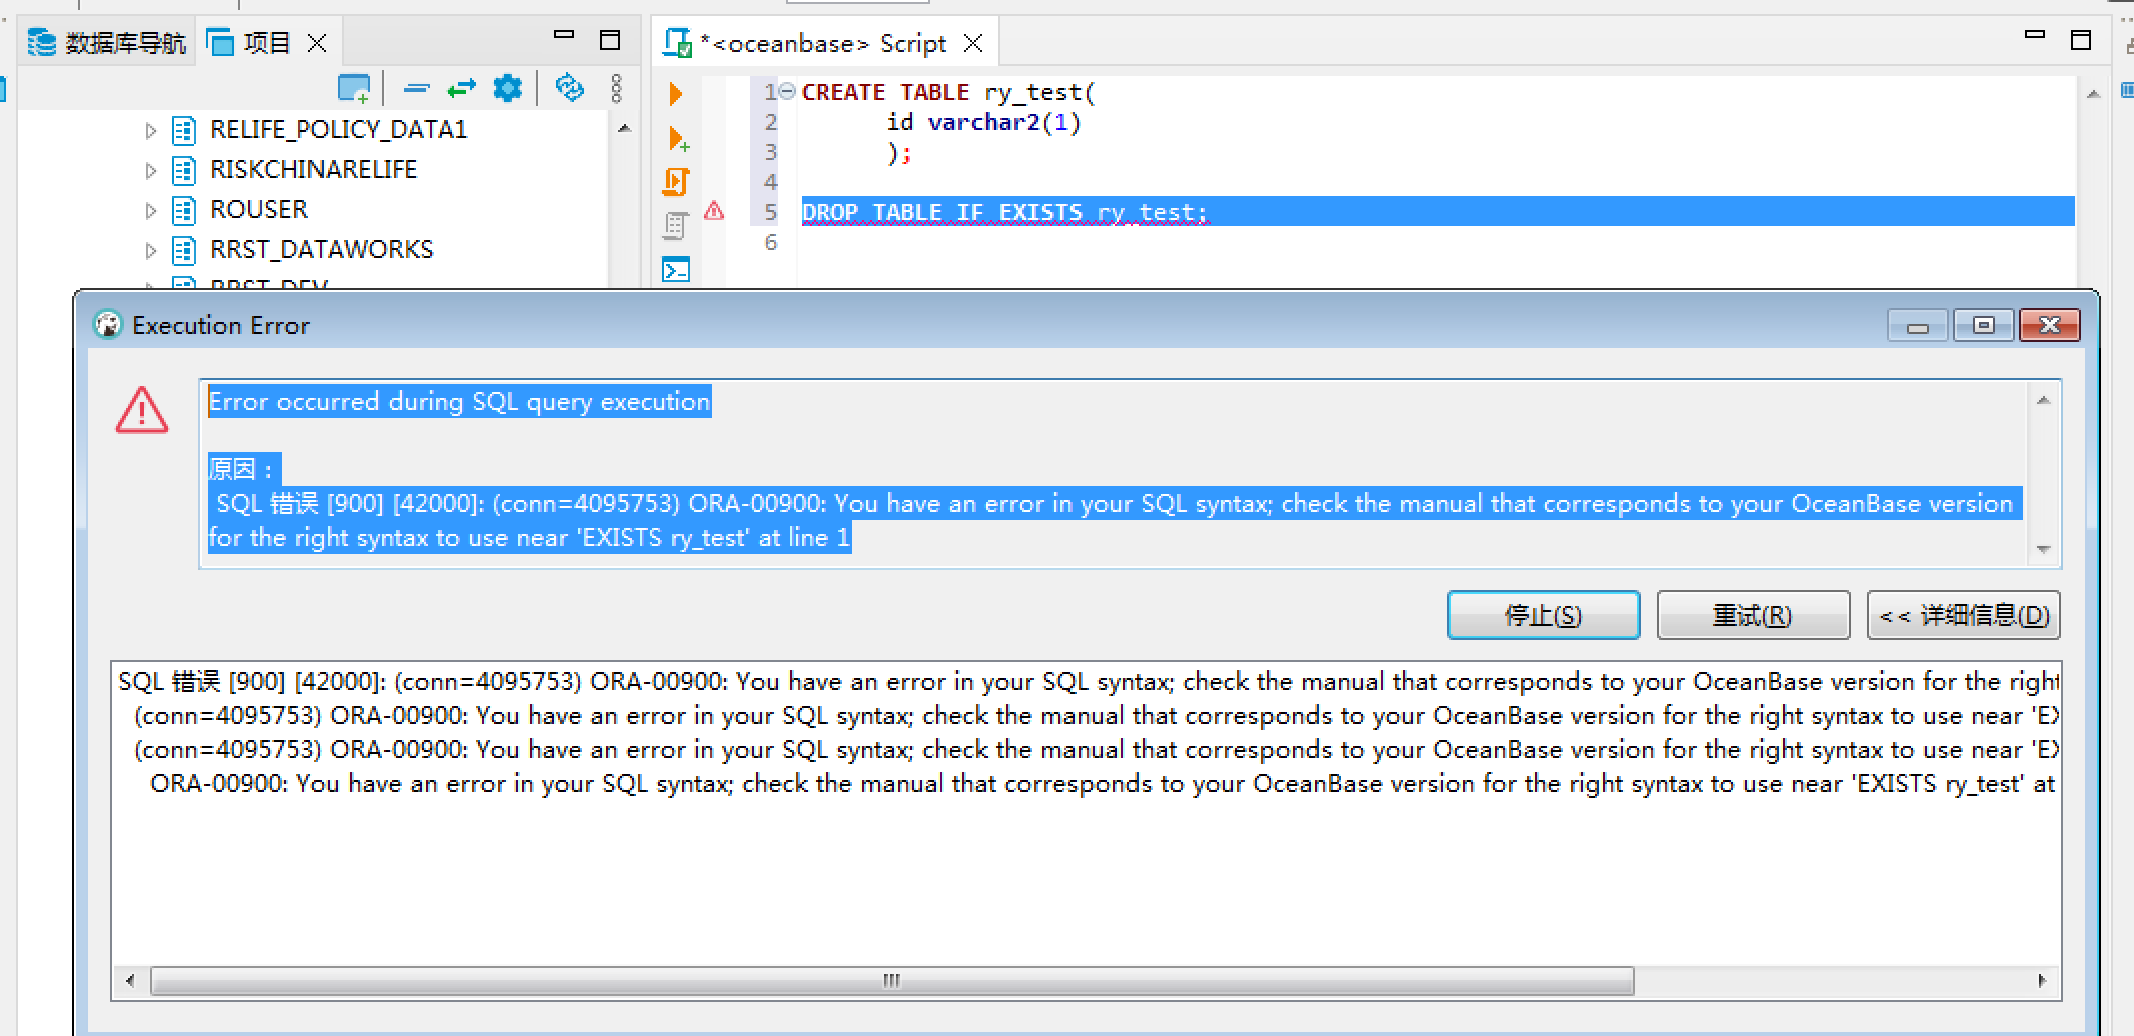
Task: Run the whole SQL script
Action: point(676,182)
